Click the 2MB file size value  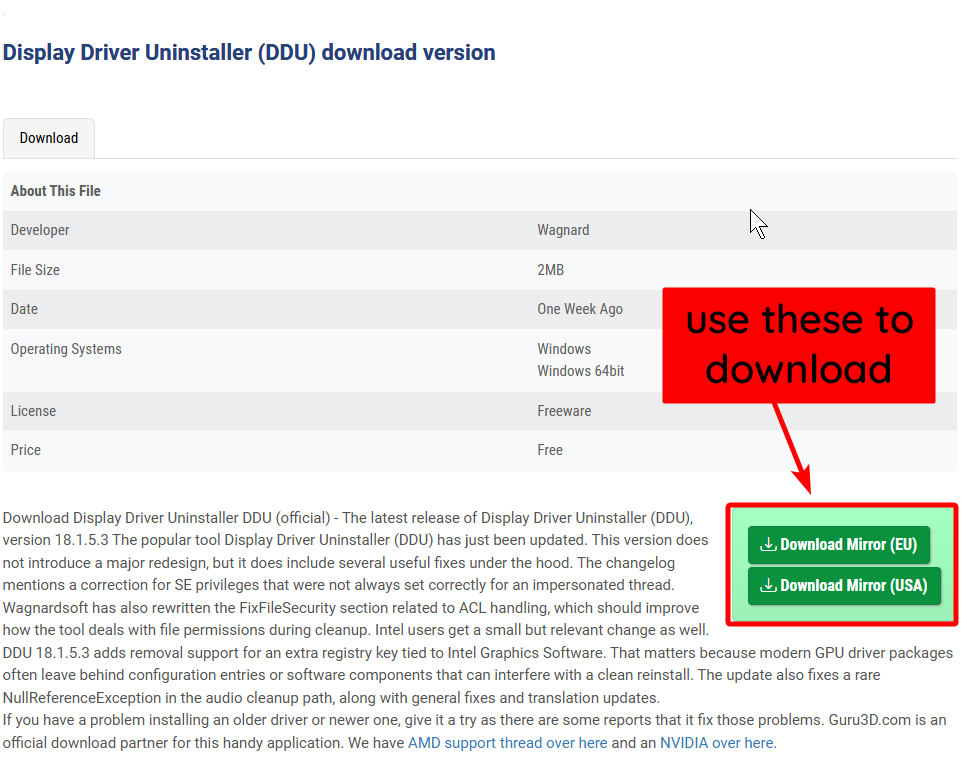click(x=551, y=269)
